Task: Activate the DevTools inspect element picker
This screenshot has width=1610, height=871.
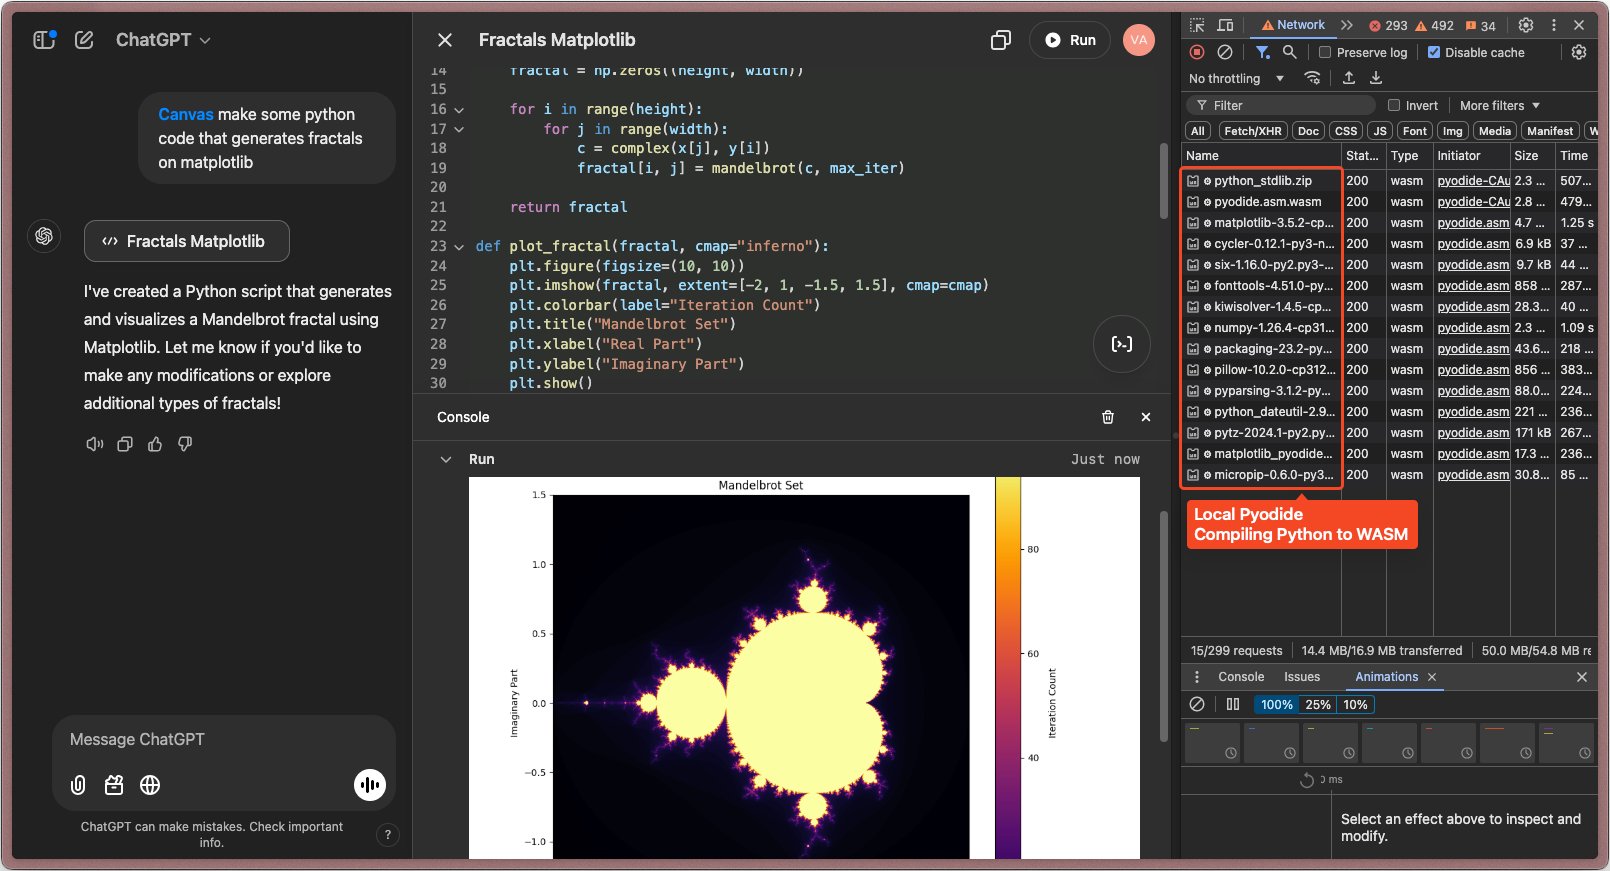Action: [1197, 25]
